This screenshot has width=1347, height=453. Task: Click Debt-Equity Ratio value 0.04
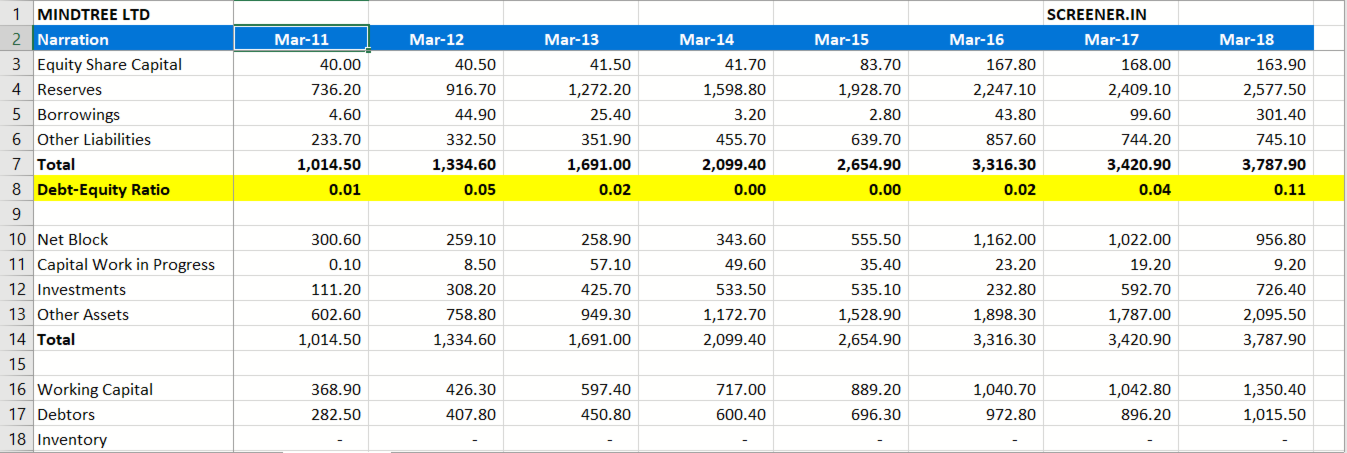coord(1155,189)
